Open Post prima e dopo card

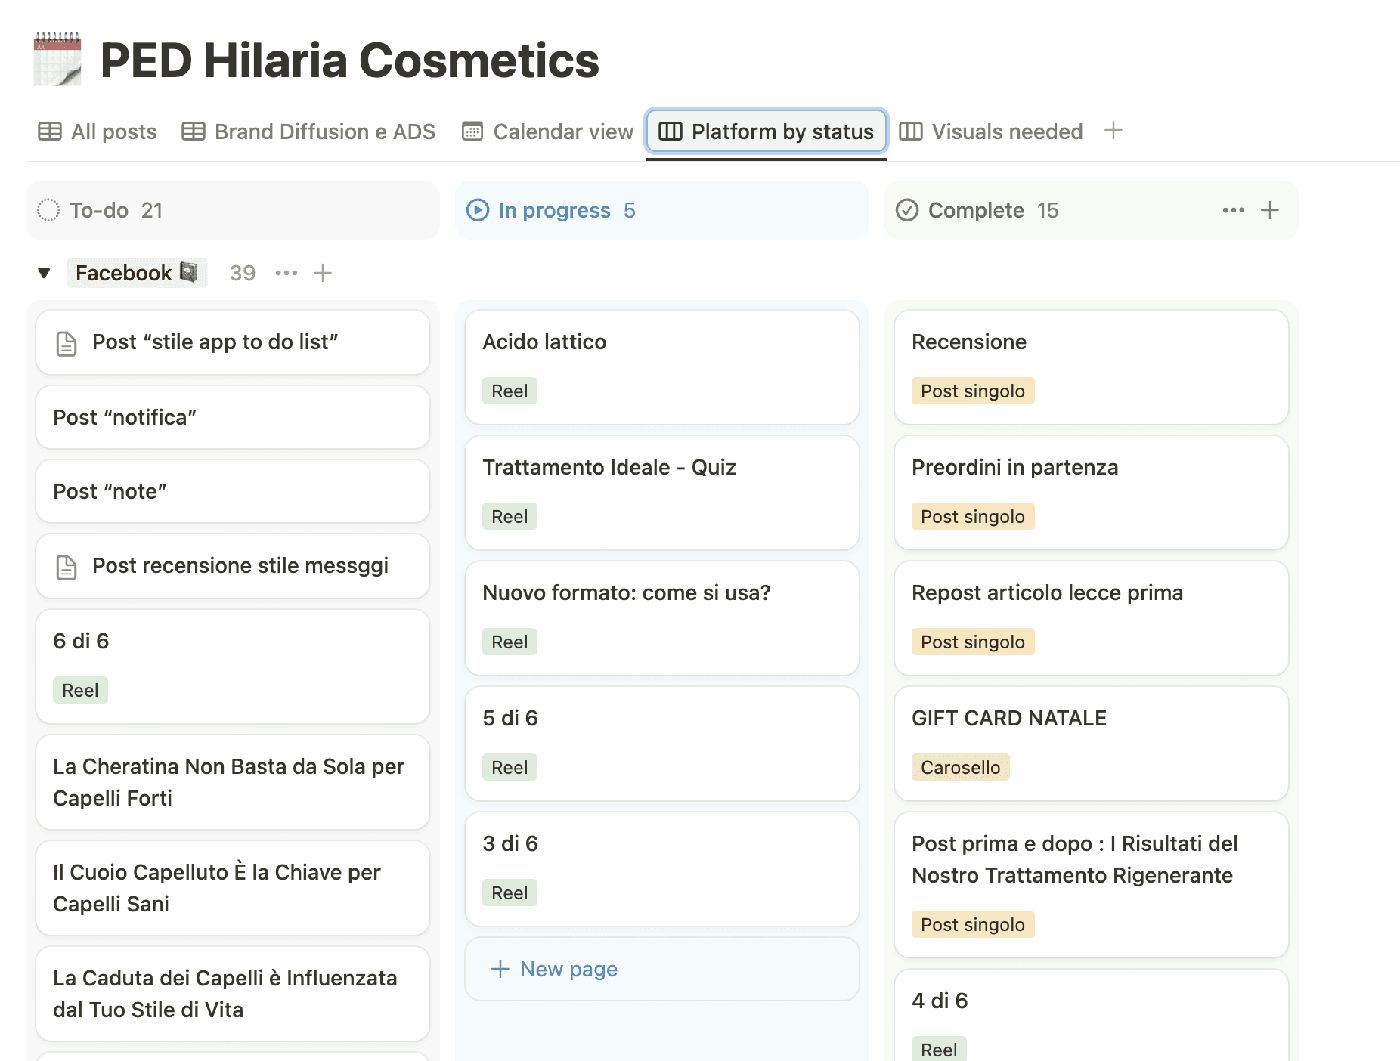point(1091,885)
